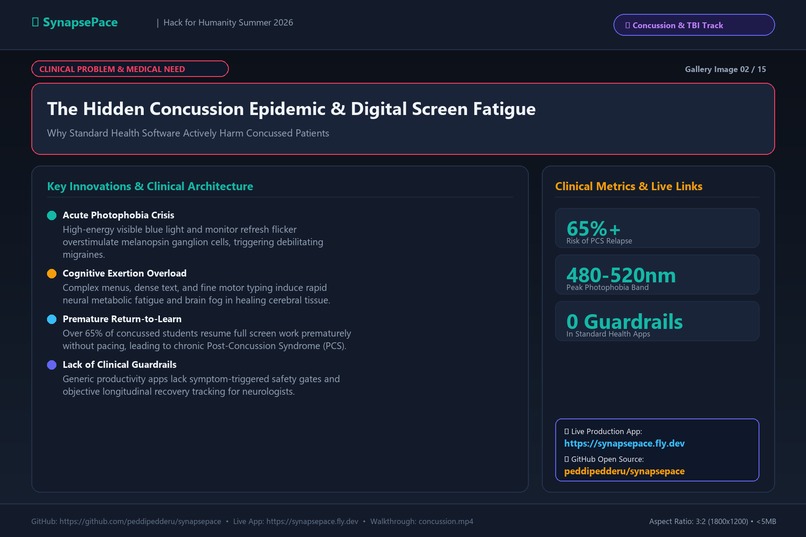Click the In Standard Health Apps label
Screen dimensions: 806x537
(608, 334)
